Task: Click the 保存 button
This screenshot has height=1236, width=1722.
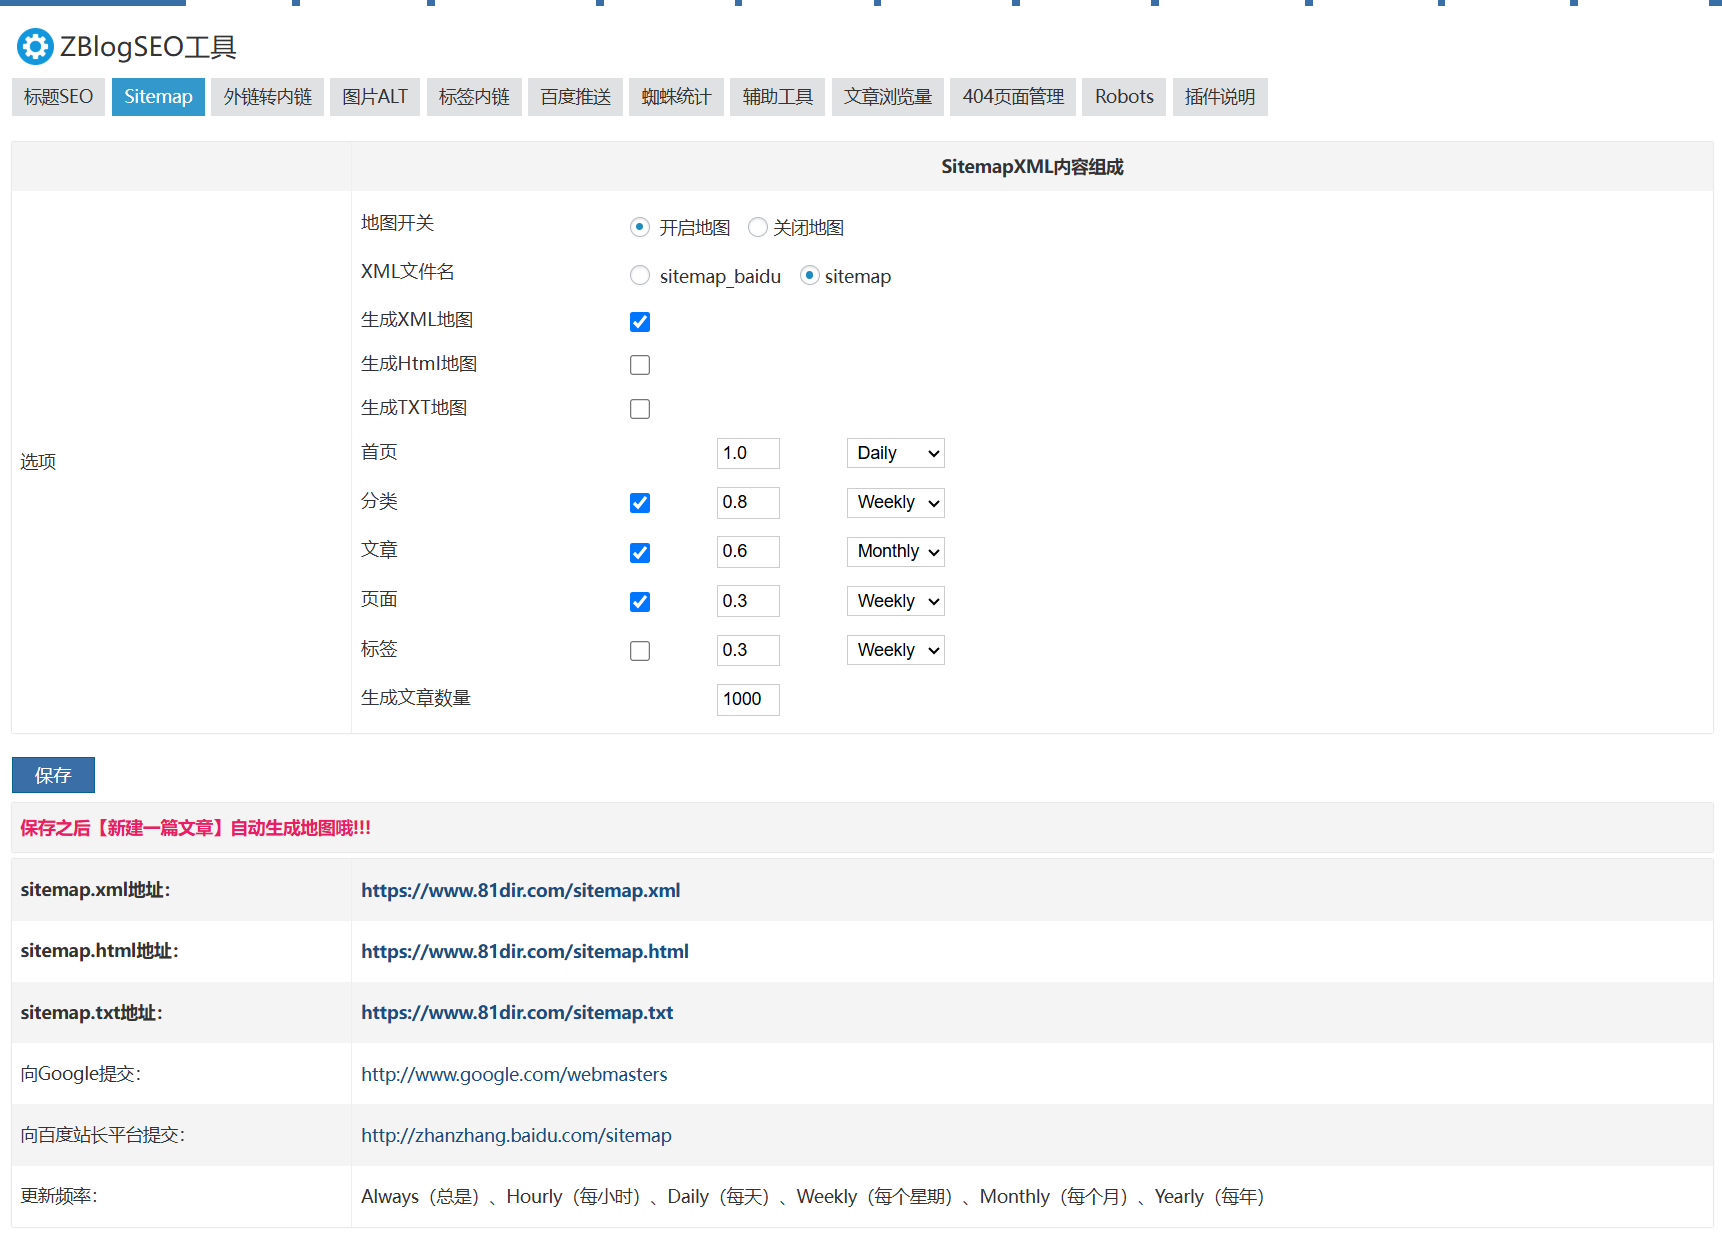Action: tap(53, 775)
